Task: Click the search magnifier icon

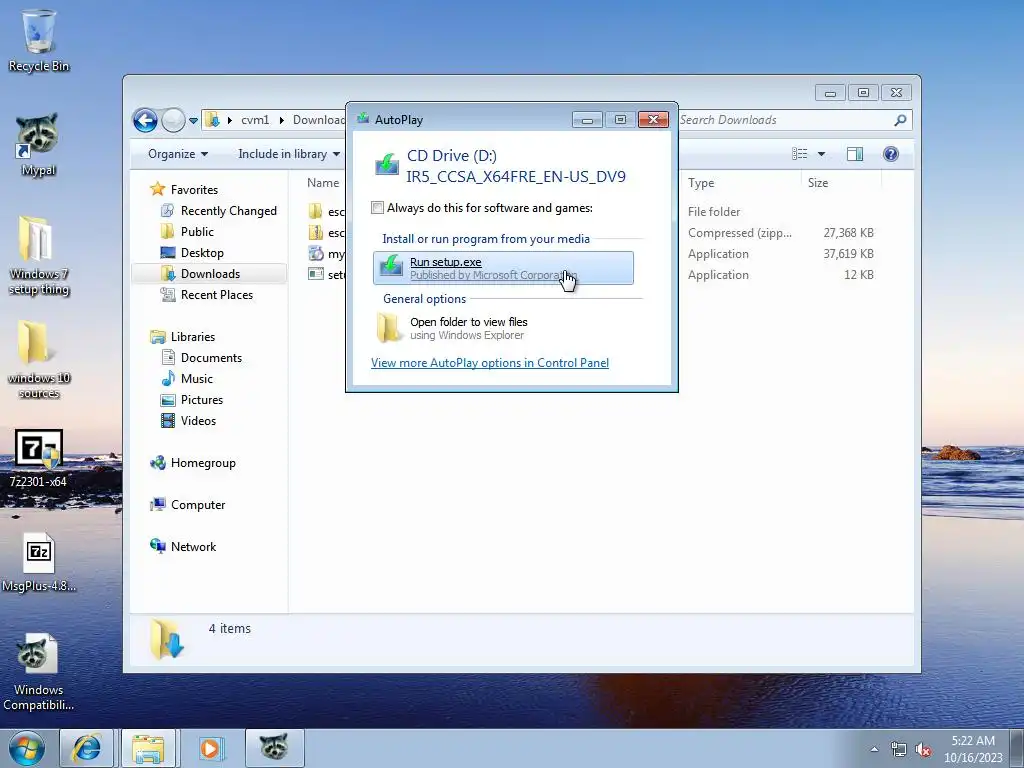Action: tap(900, 120)
